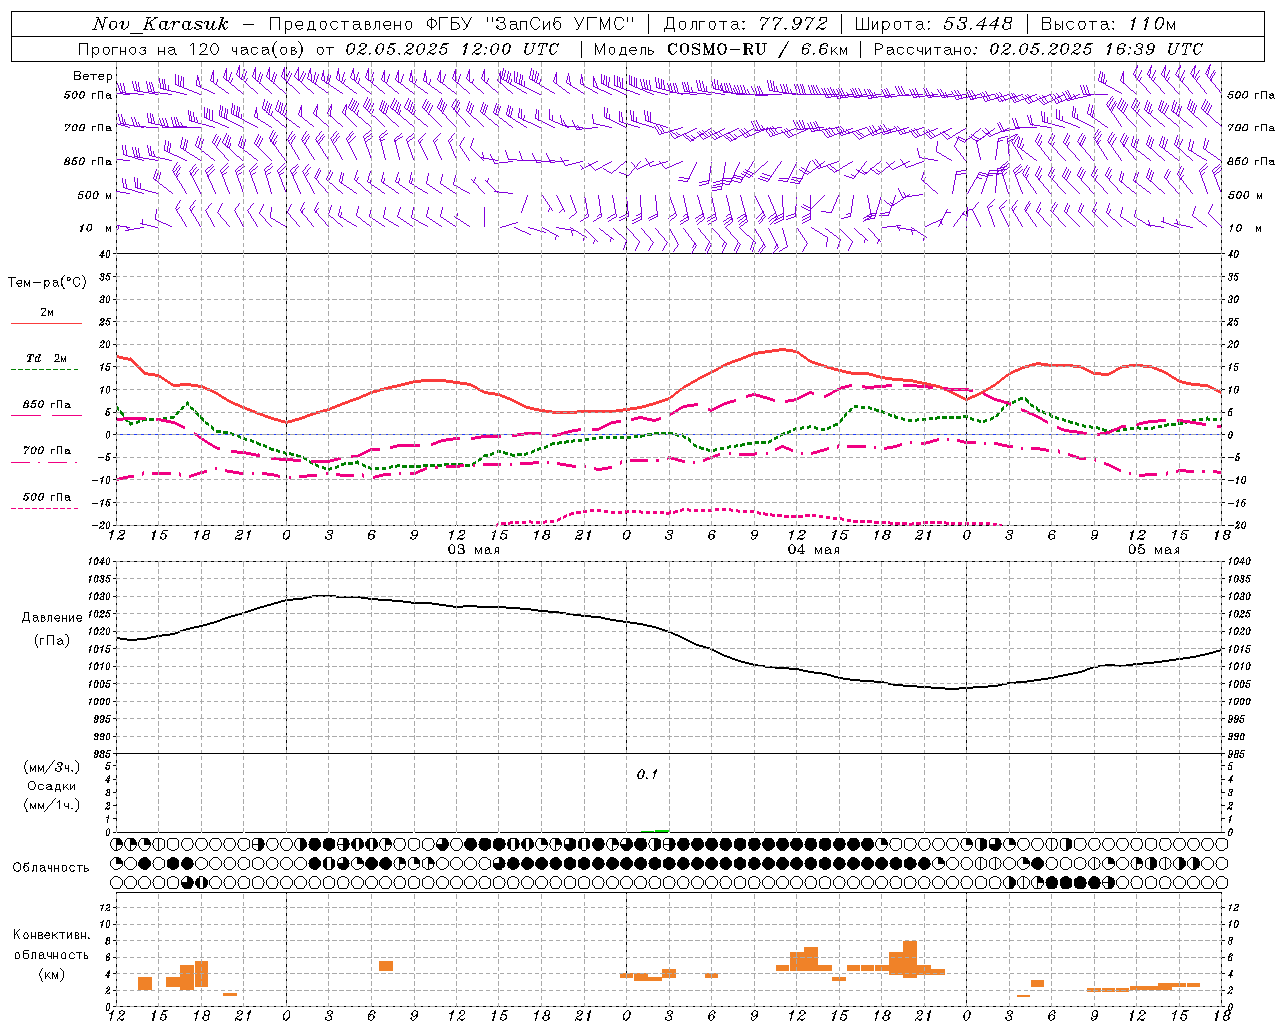1280x1024 pixels.
Task: Click the '2м' temperature legend entry
Action: click(x=47, y=312)
